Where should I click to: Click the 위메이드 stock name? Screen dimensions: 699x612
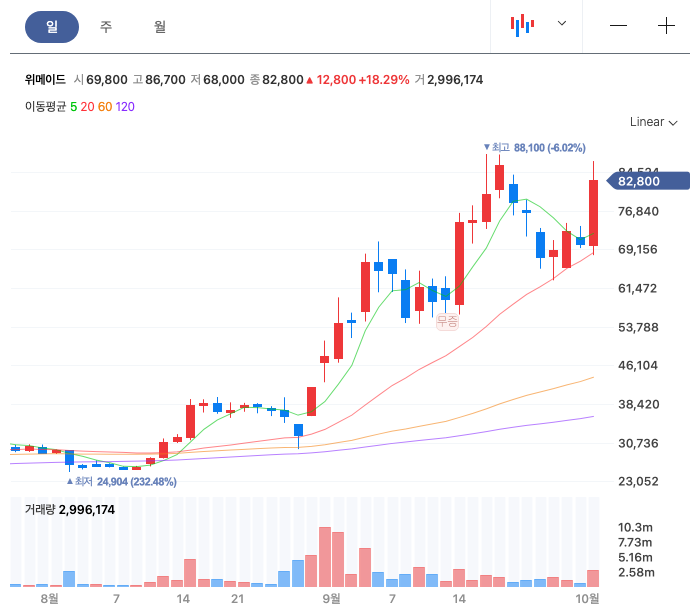point(45,80)
